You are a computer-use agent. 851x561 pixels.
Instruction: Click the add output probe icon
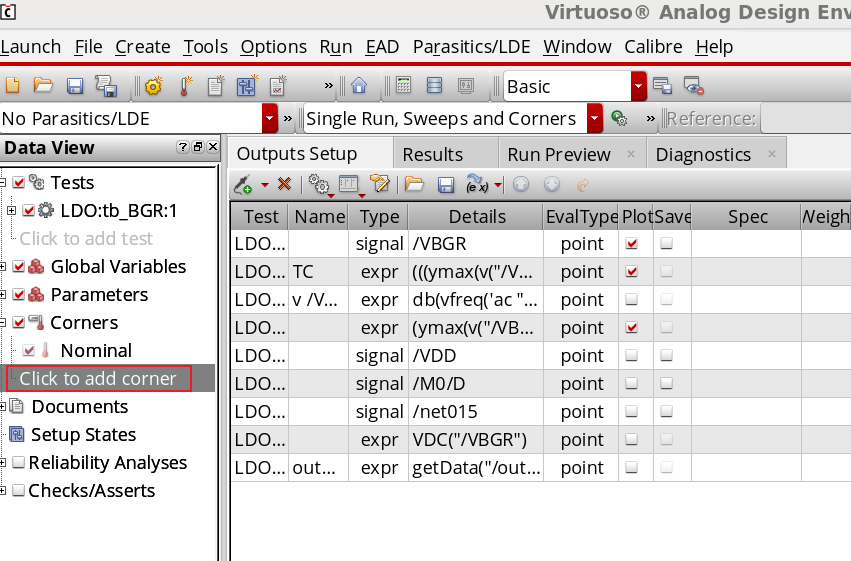click(x=243, y=185)
